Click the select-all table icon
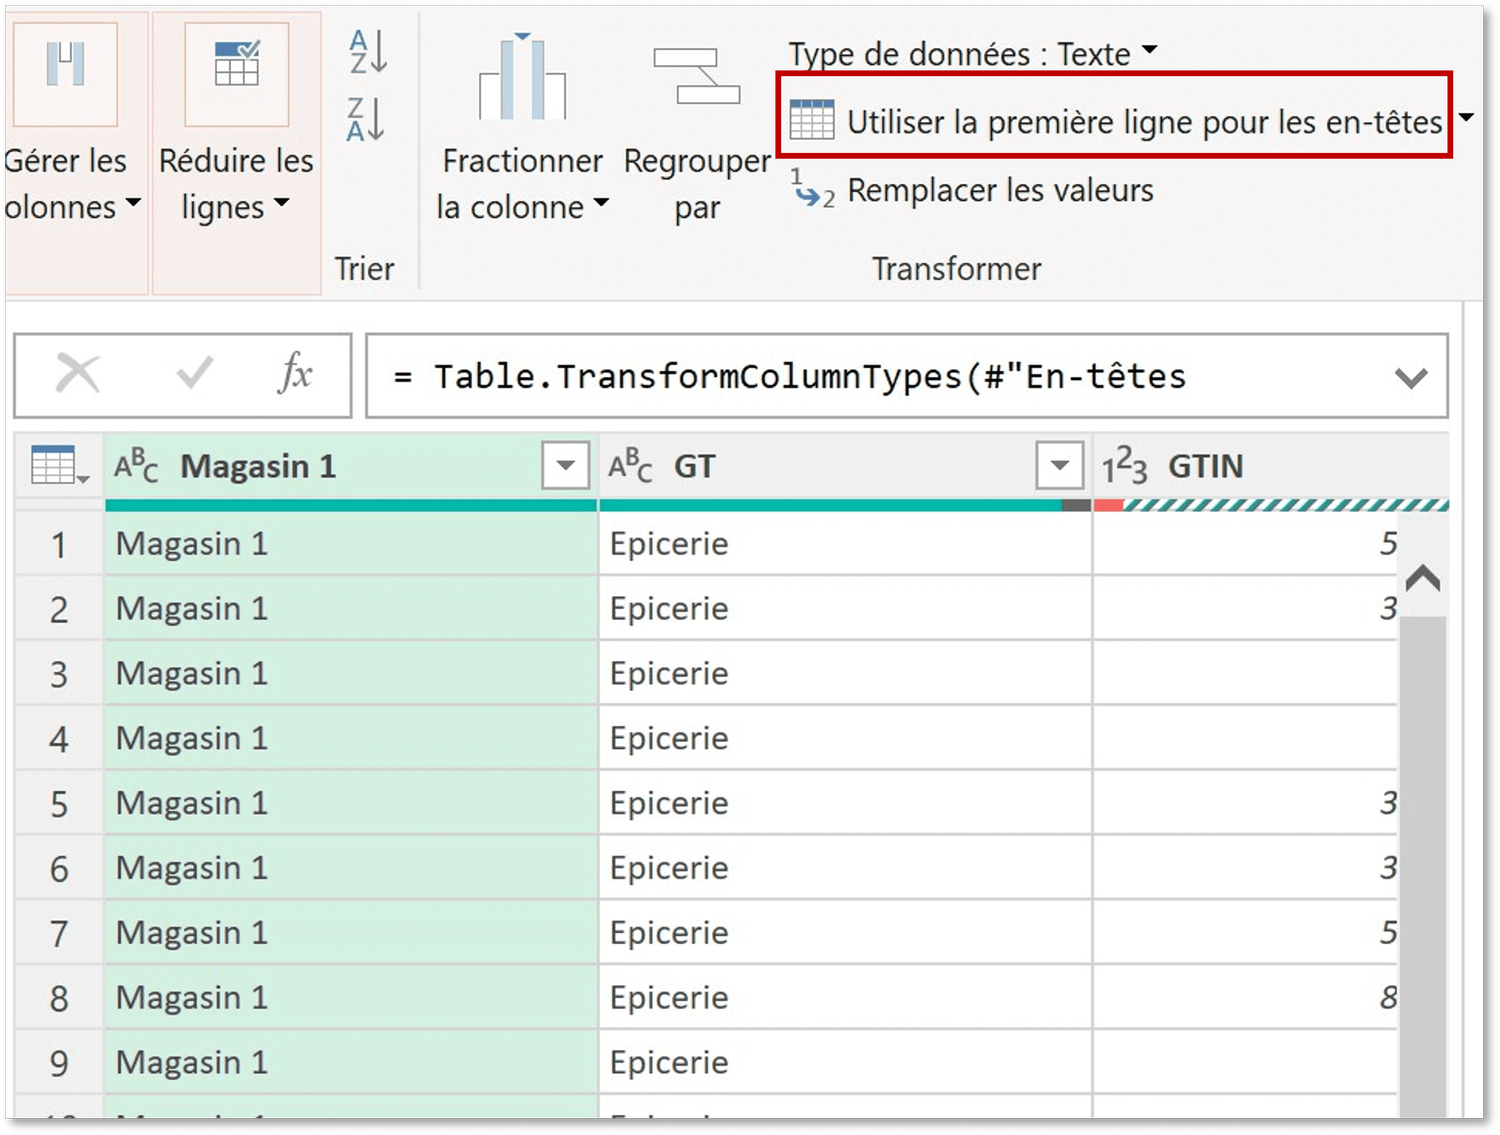Viewport: 1500px width, 1135px height. pos(52,464)
